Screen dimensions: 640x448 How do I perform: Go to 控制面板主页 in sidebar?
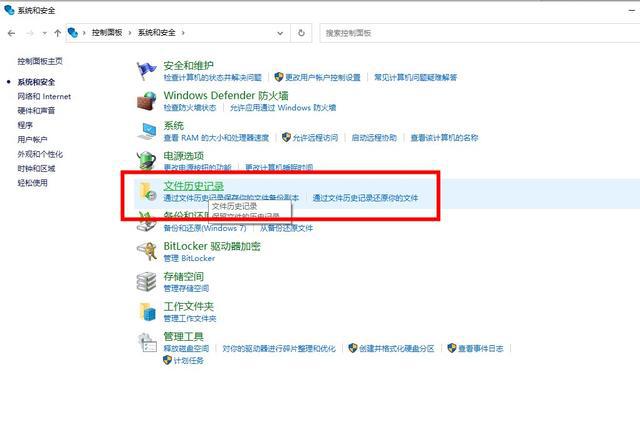coord(40,61)
